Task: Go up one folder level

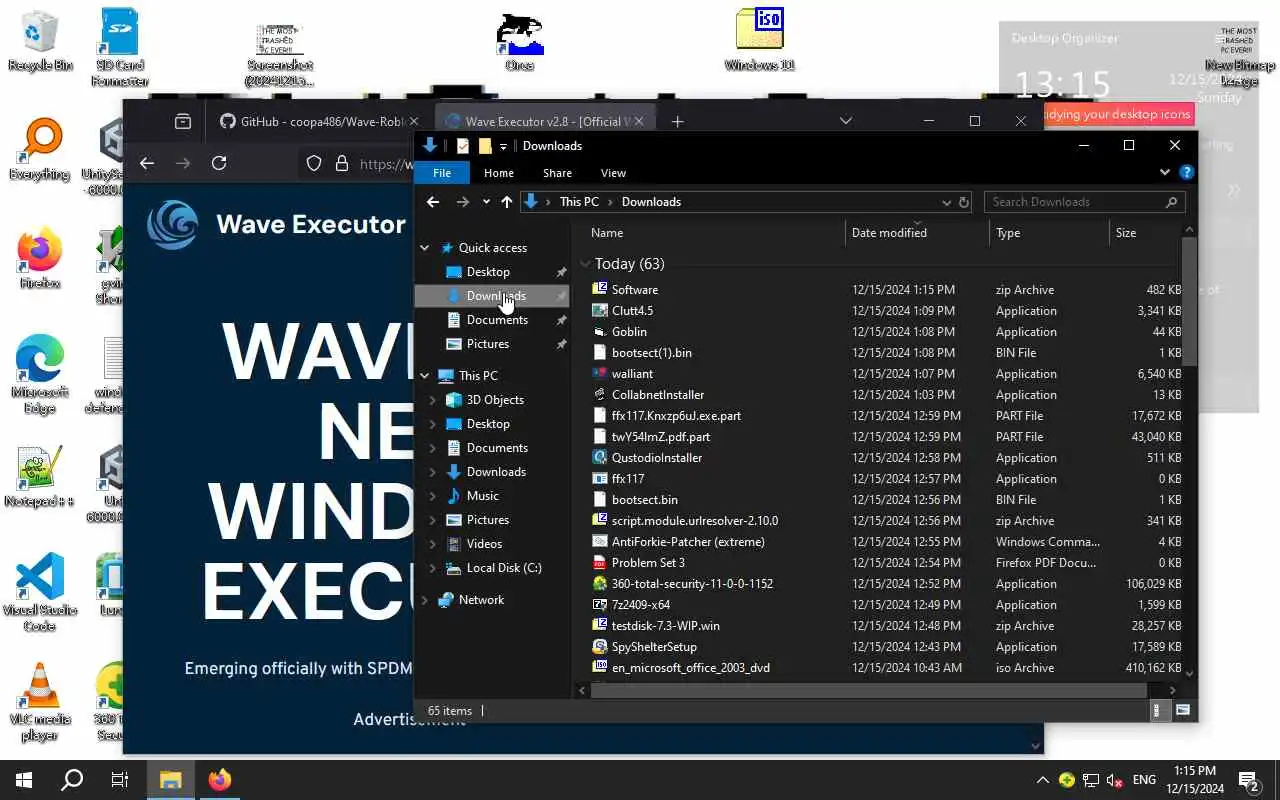Action: tap(507, 202)
